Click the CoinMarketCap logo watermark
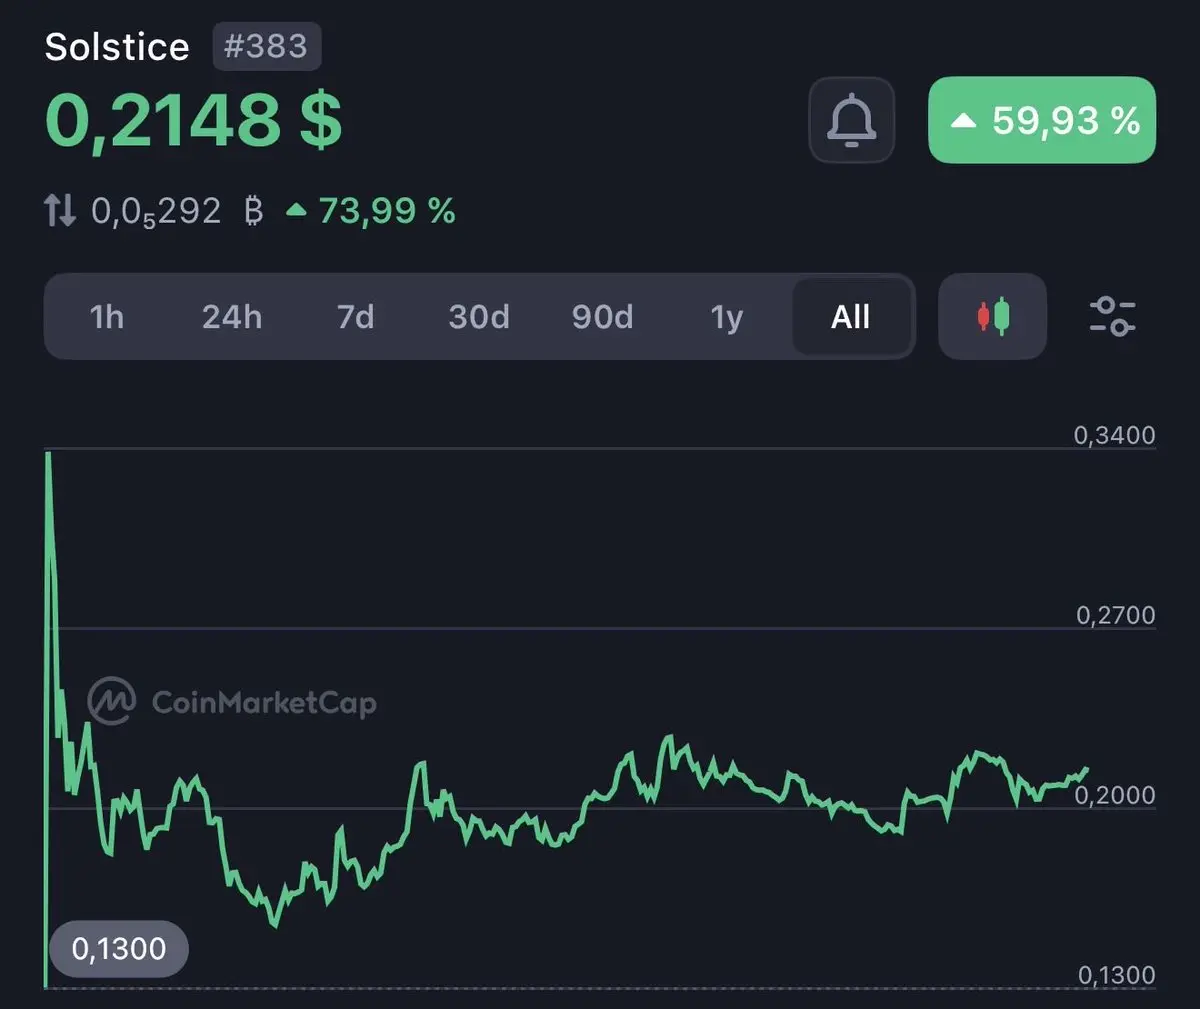Screen dimensions: 1200x1009 coord(232,701)
